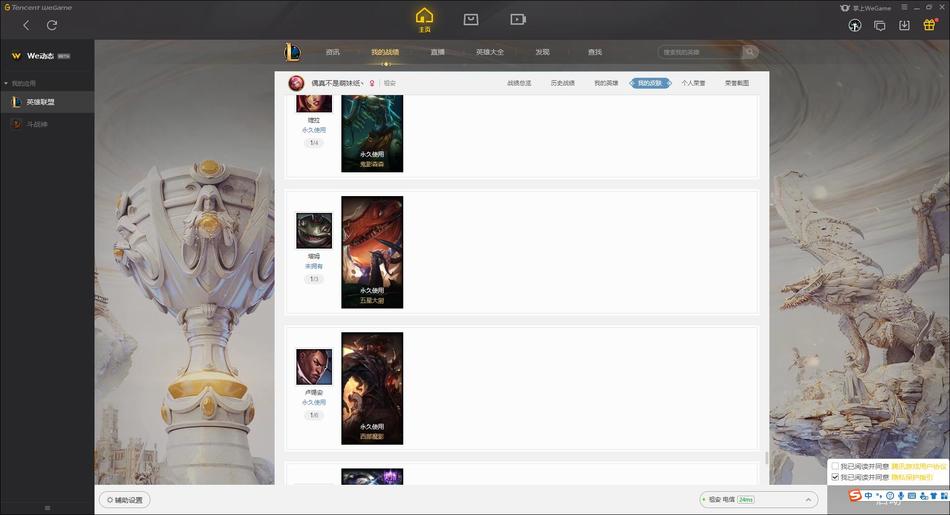Open the 五星大厨 skin card
The image size is (950, 515).
click(372, 252)
